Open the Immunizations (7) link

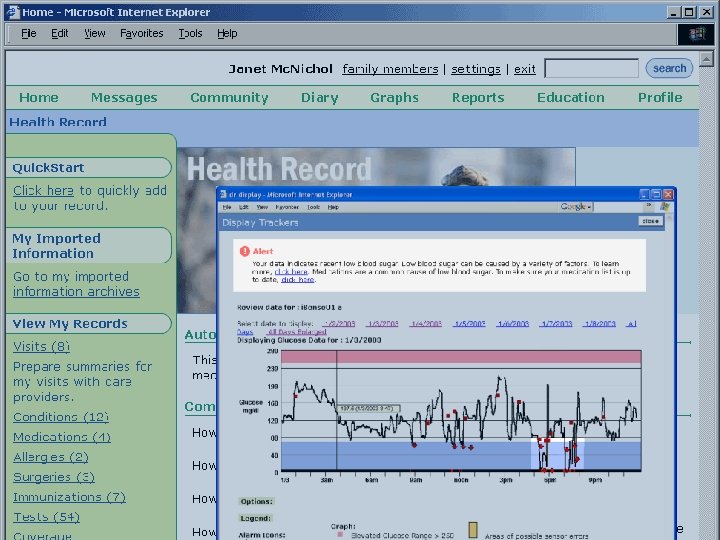[69, 497]
